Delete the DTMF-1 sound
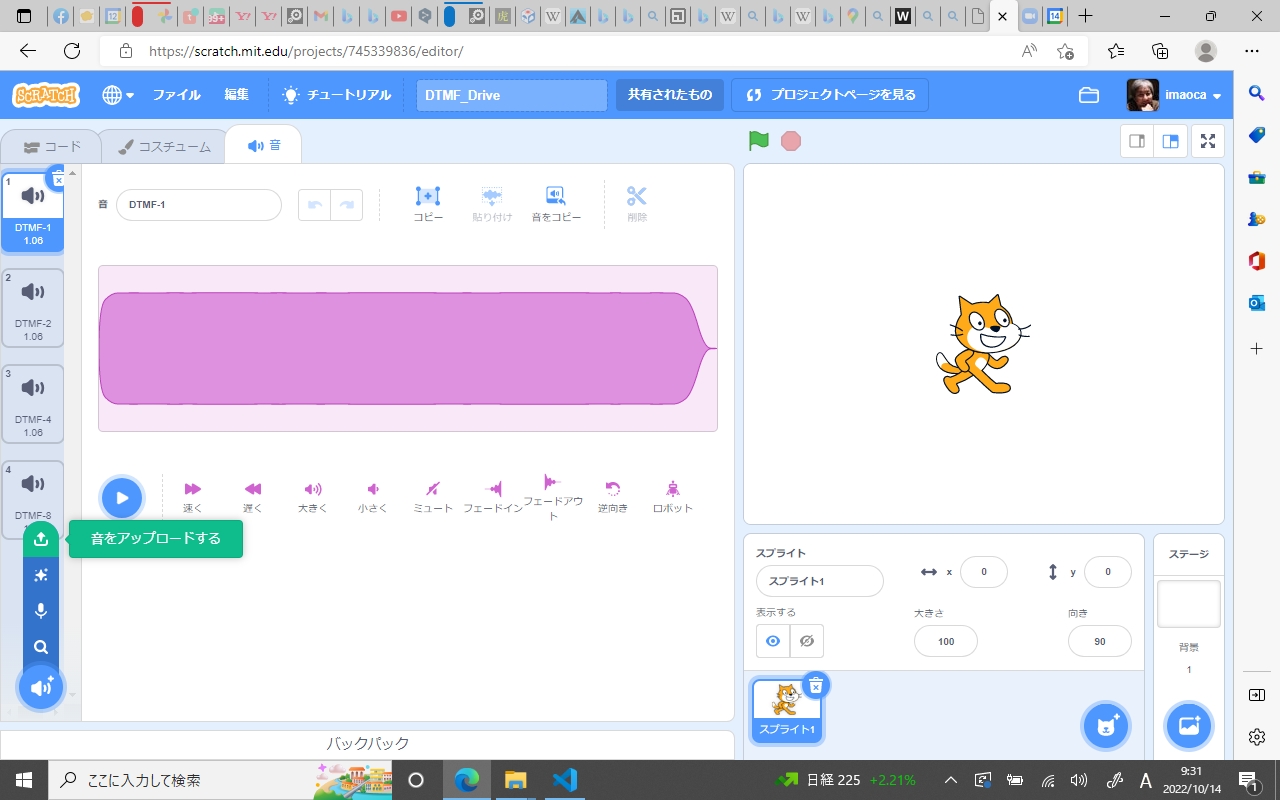 [x=58, y=178]
